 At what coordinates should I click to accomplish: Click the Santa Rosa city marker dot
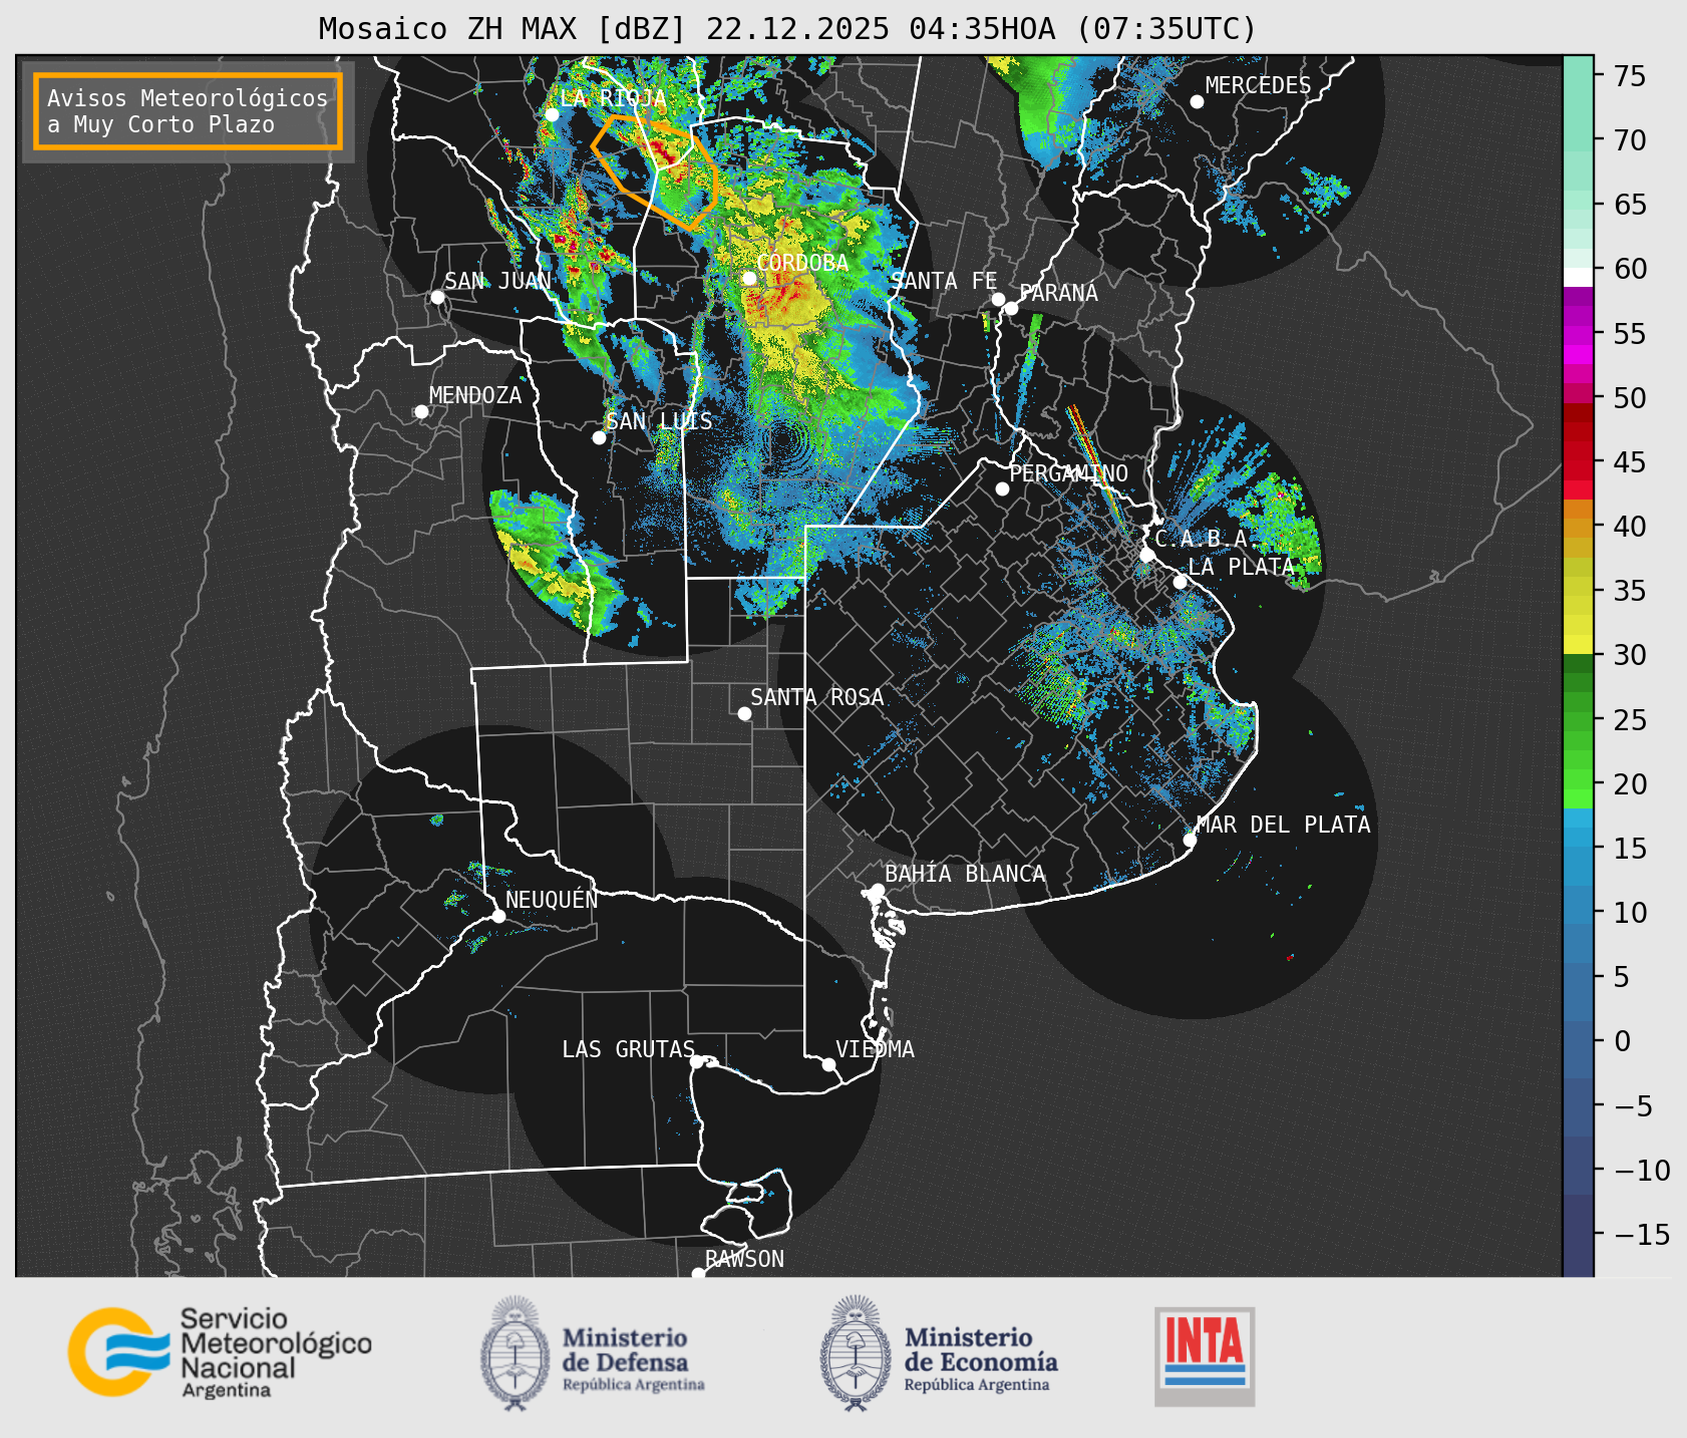click(x=744, y=713)
